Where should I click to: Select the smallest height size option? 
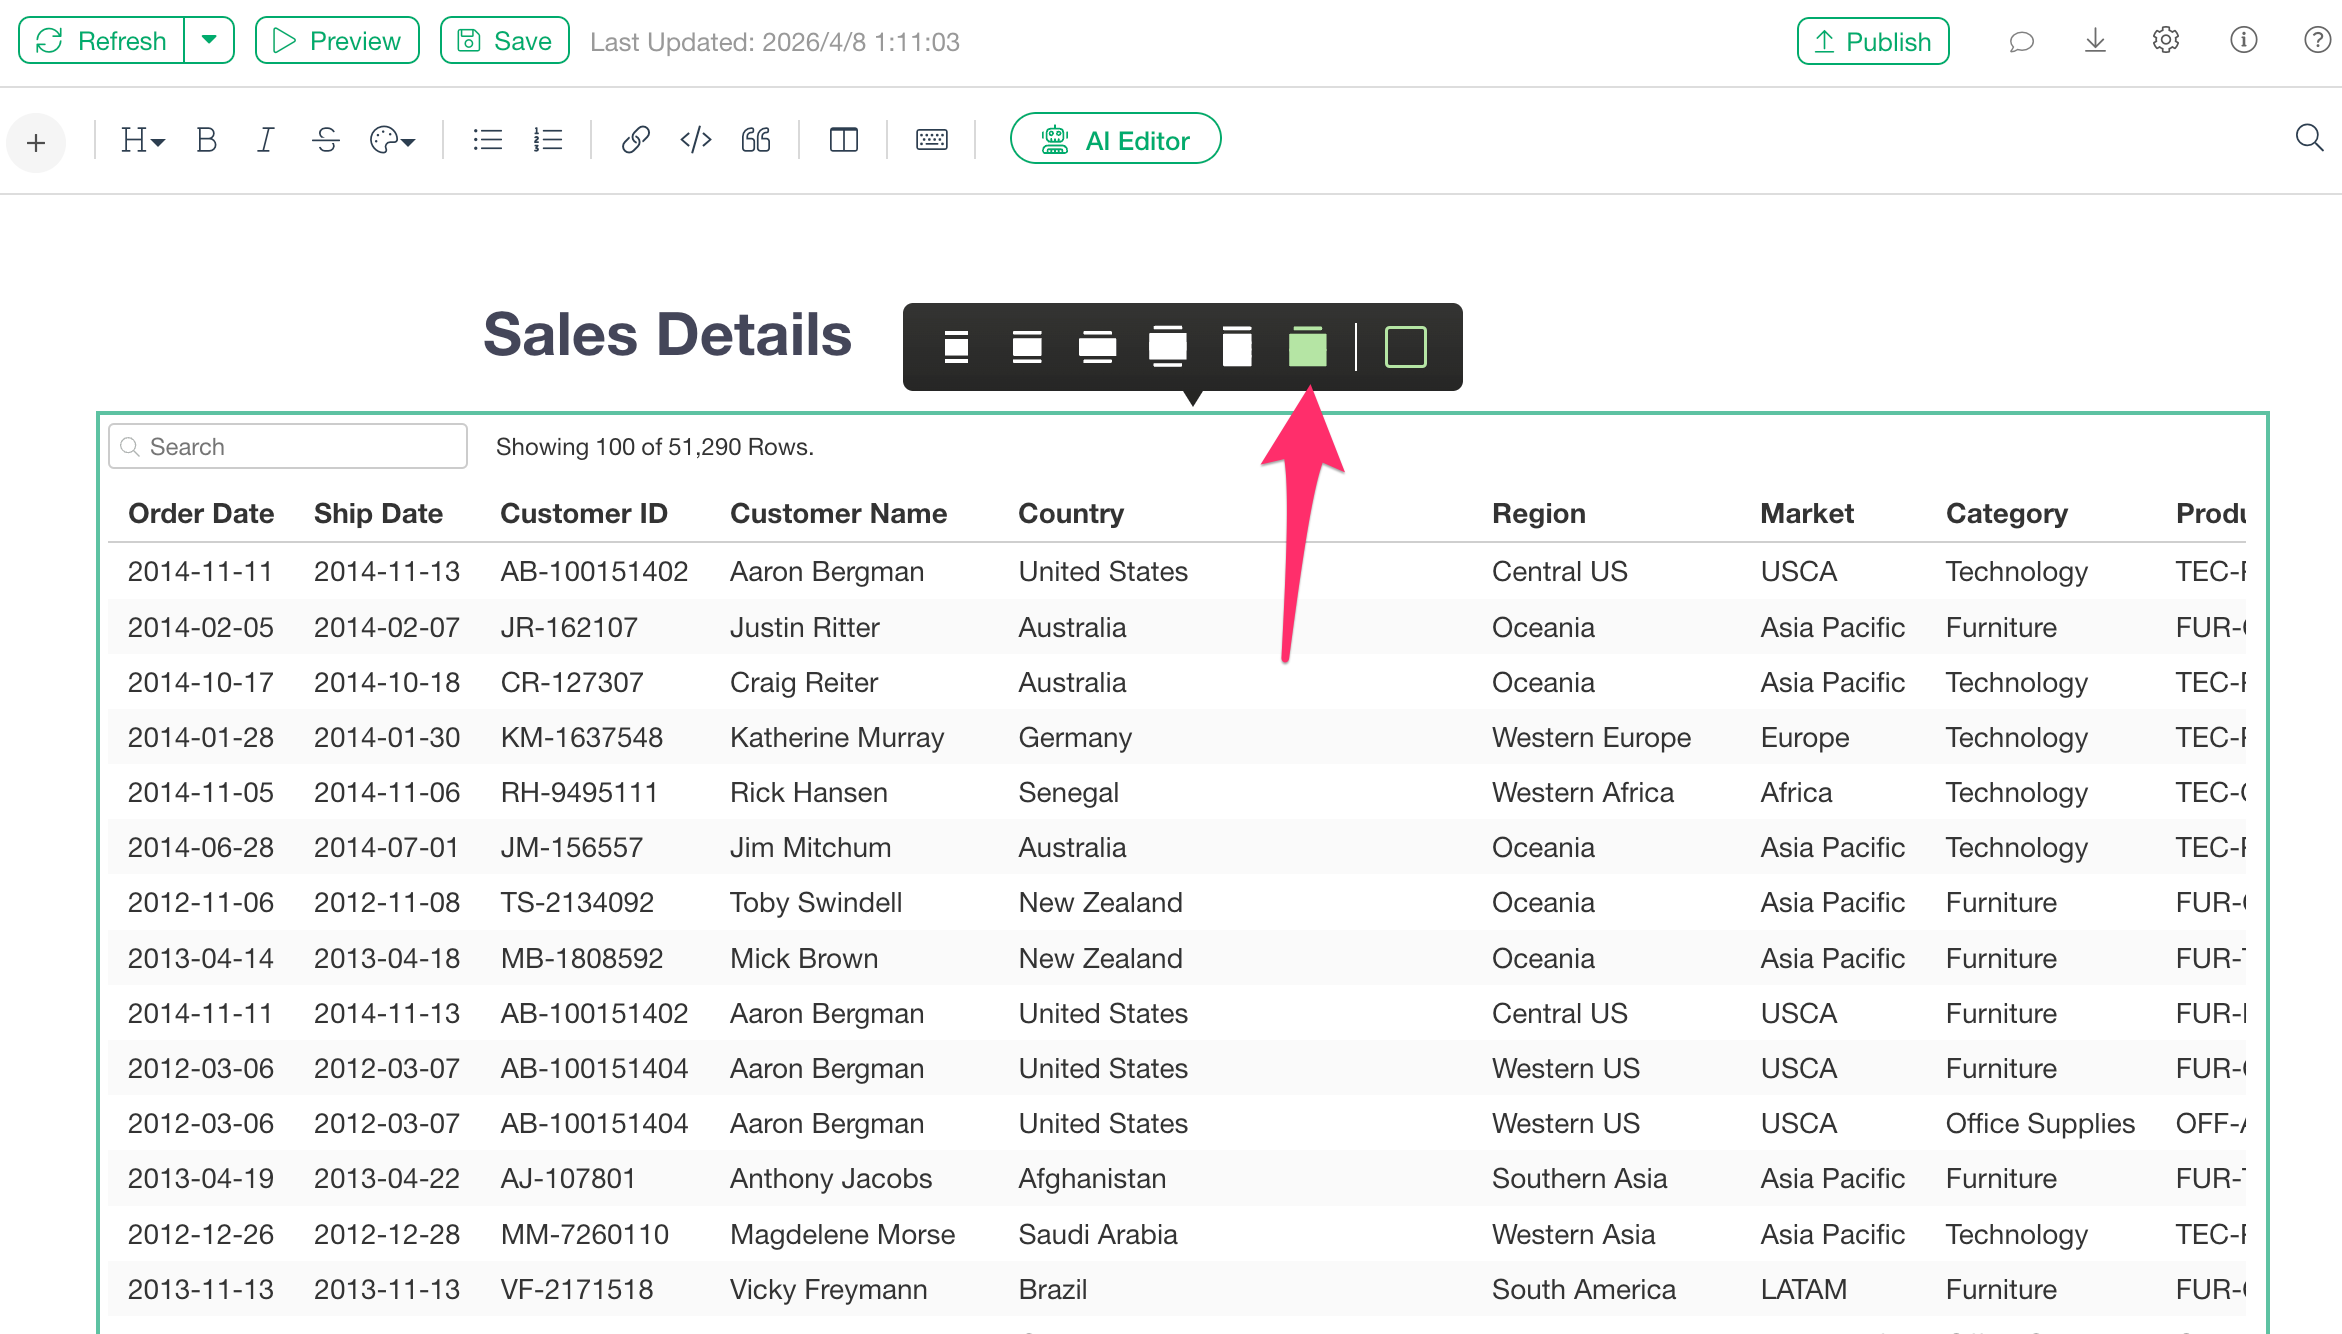pyautogui.click(x=956, y=347)
